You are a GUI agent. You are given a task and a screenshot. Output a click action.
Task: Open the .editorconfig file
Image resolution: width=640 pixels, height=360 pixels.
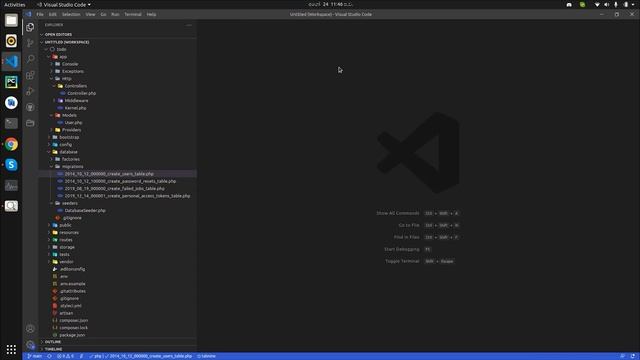[72, 269]
